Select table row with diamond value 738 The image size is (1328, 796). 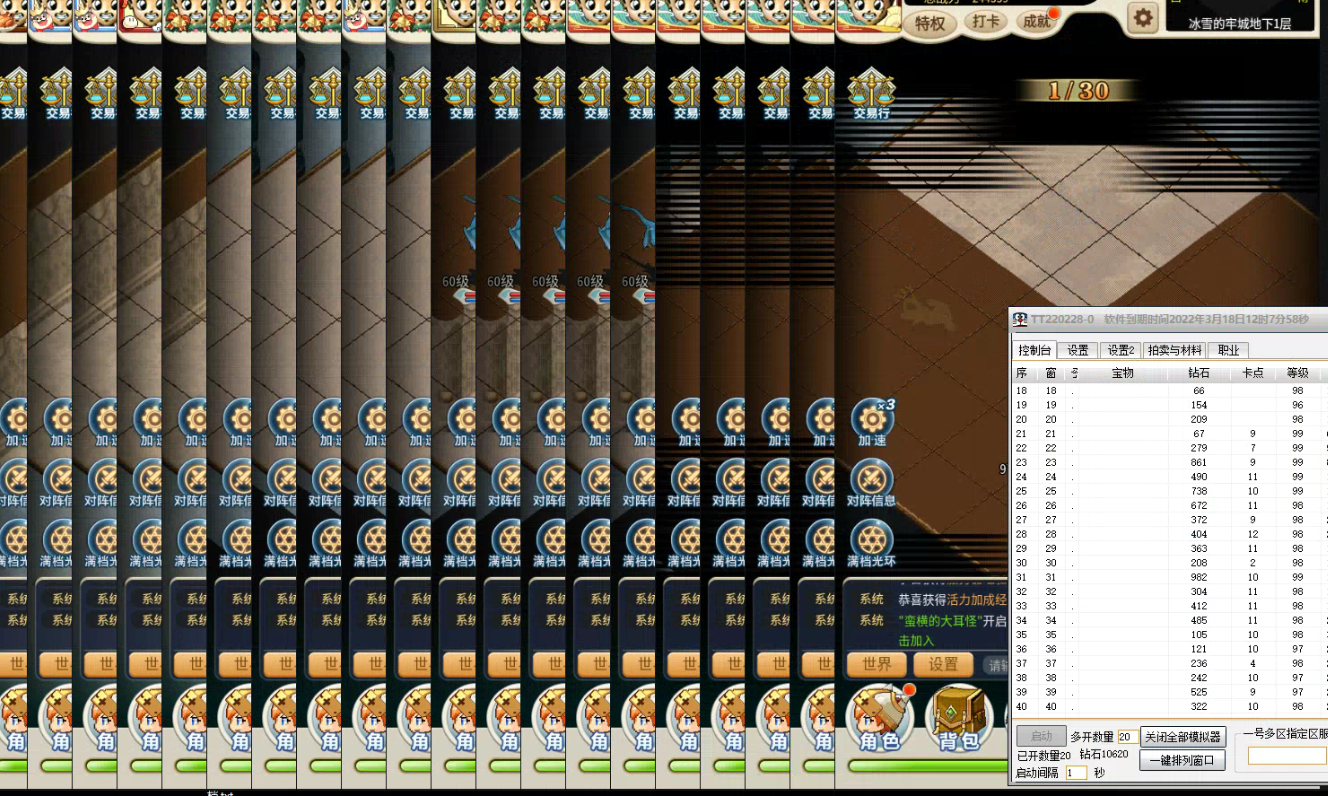pyautogui.click(x=1170, y=491)
